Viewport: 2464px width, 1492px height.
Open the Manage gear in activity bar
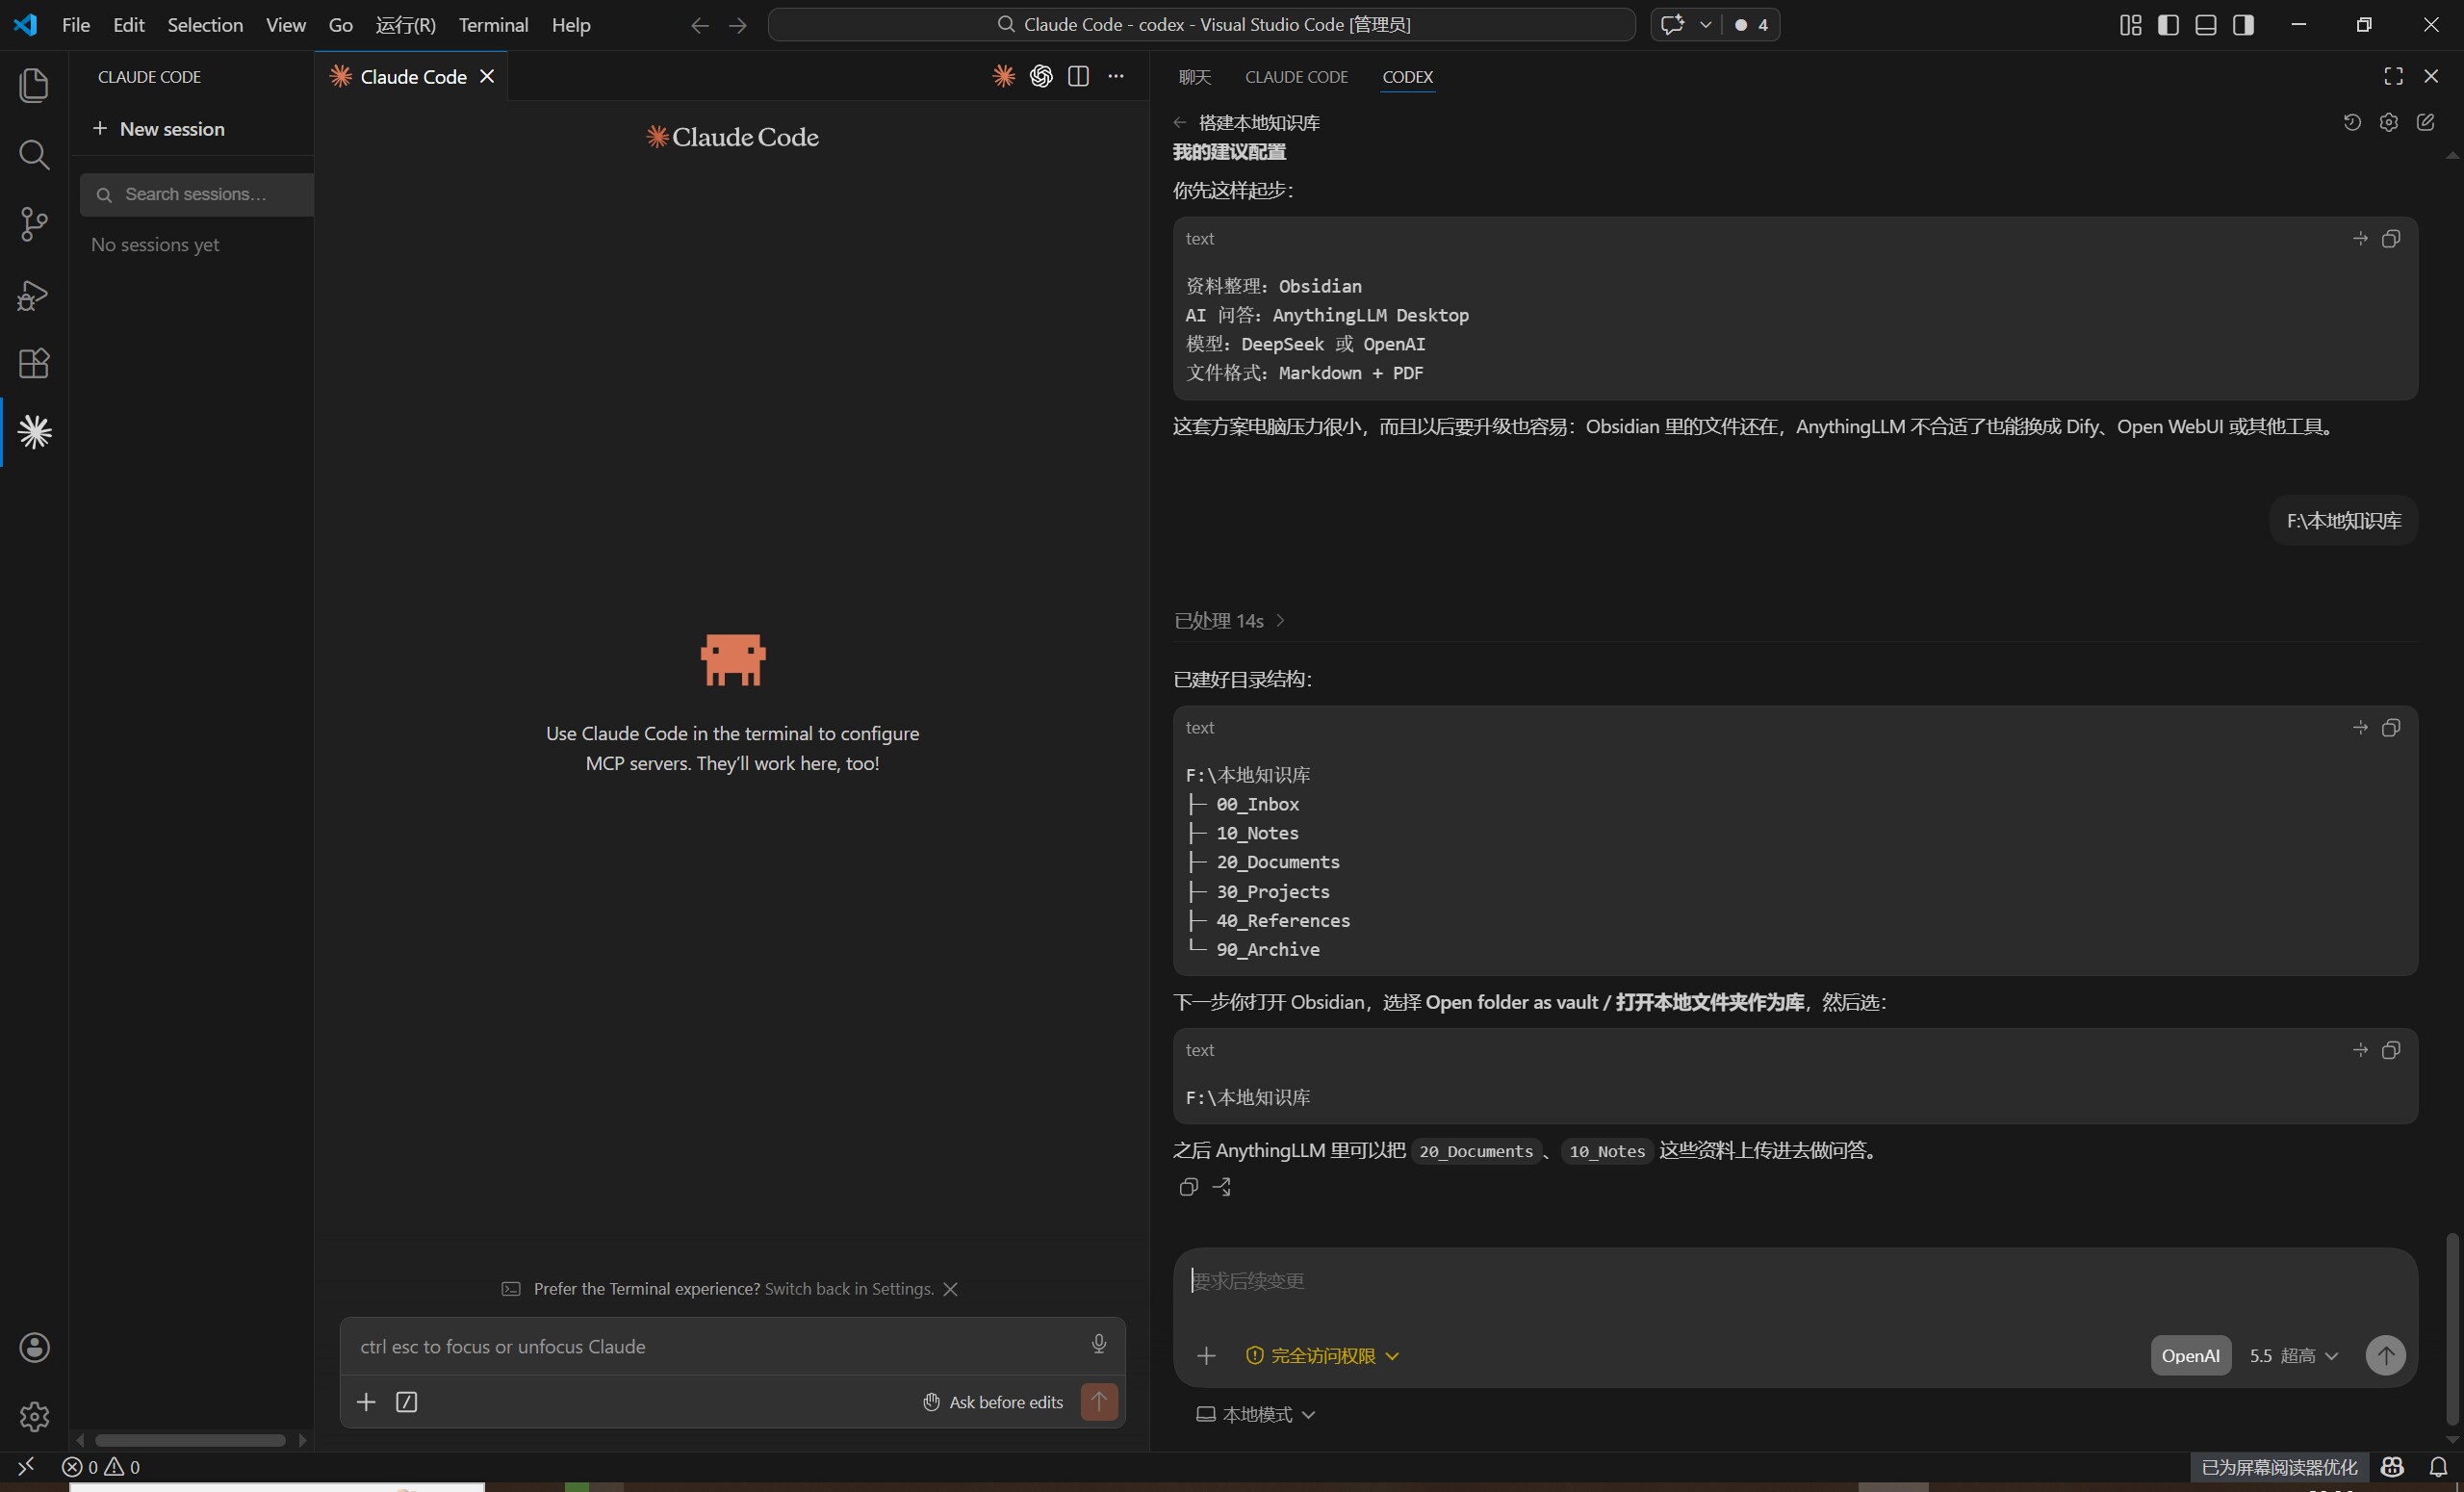(34, 1416)
